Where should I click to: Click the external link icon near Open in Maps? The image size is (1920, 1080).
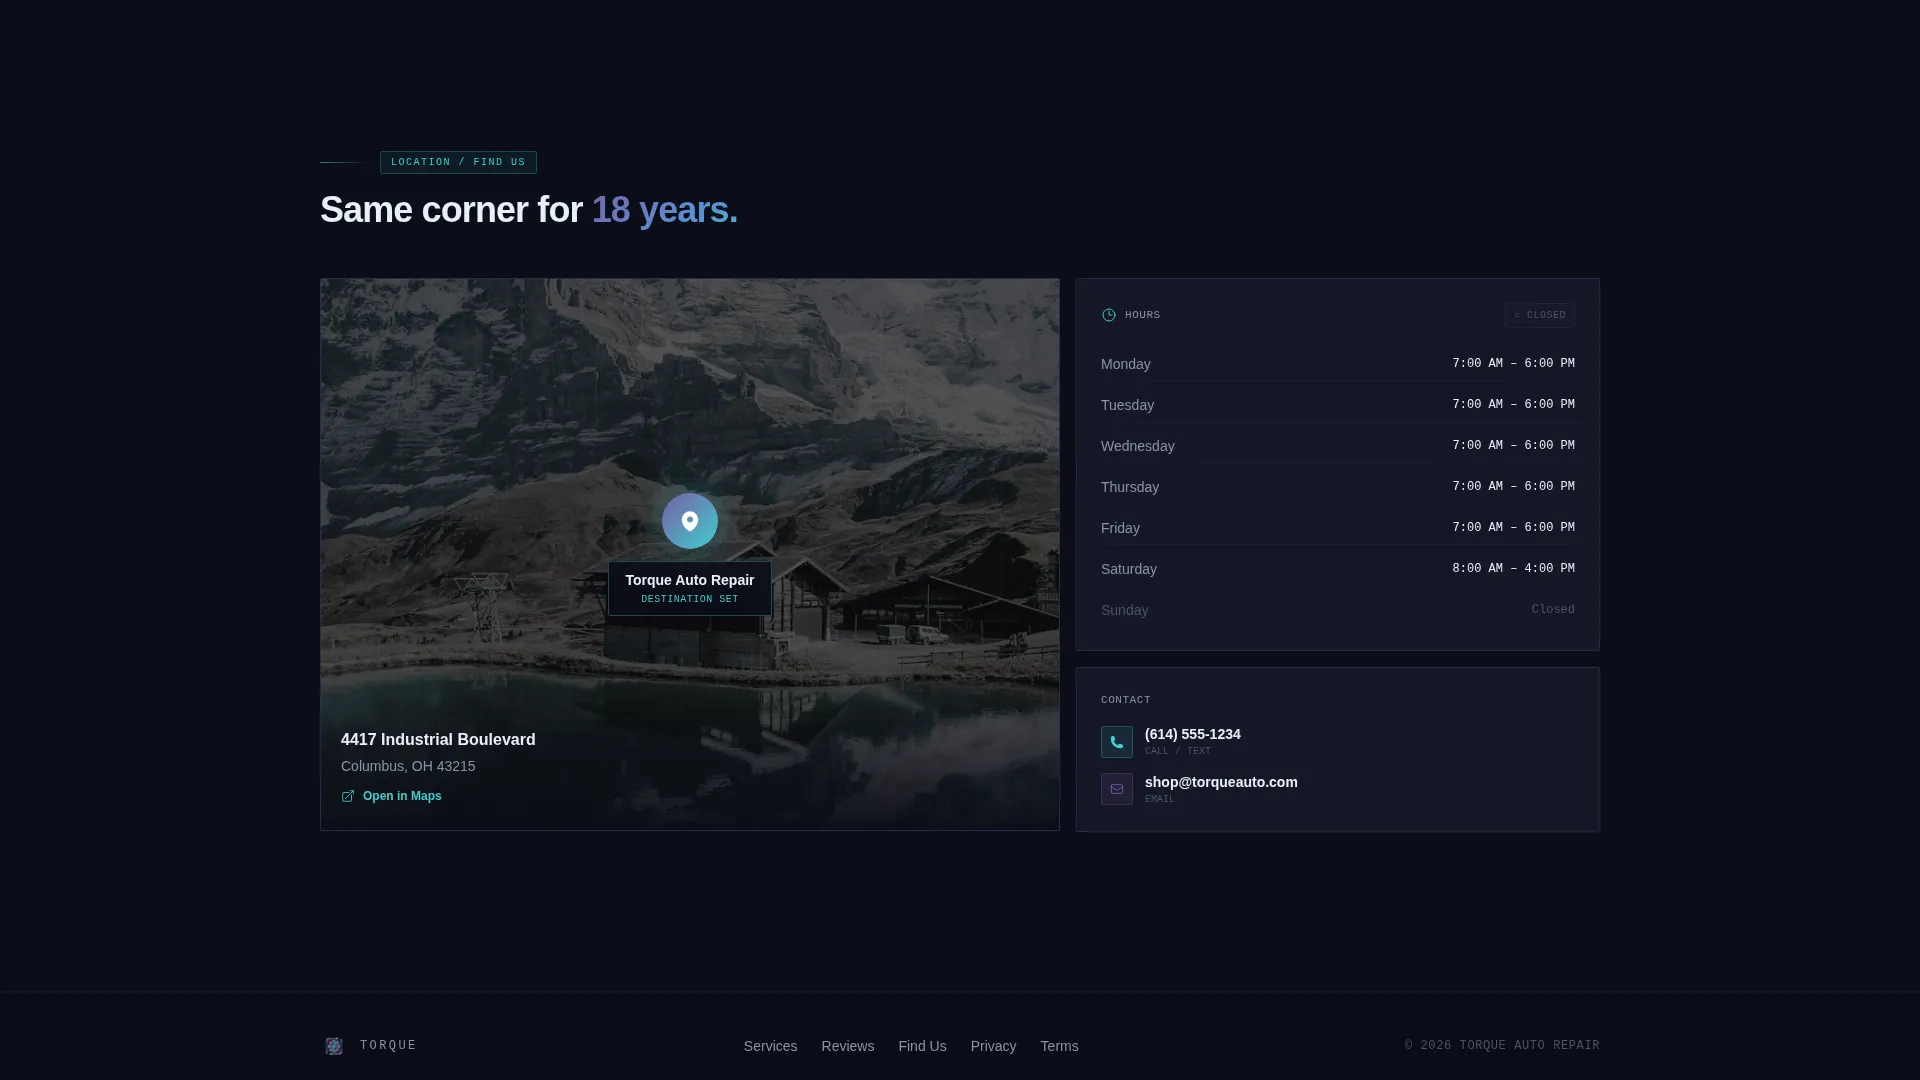click(x=348, y=796)
